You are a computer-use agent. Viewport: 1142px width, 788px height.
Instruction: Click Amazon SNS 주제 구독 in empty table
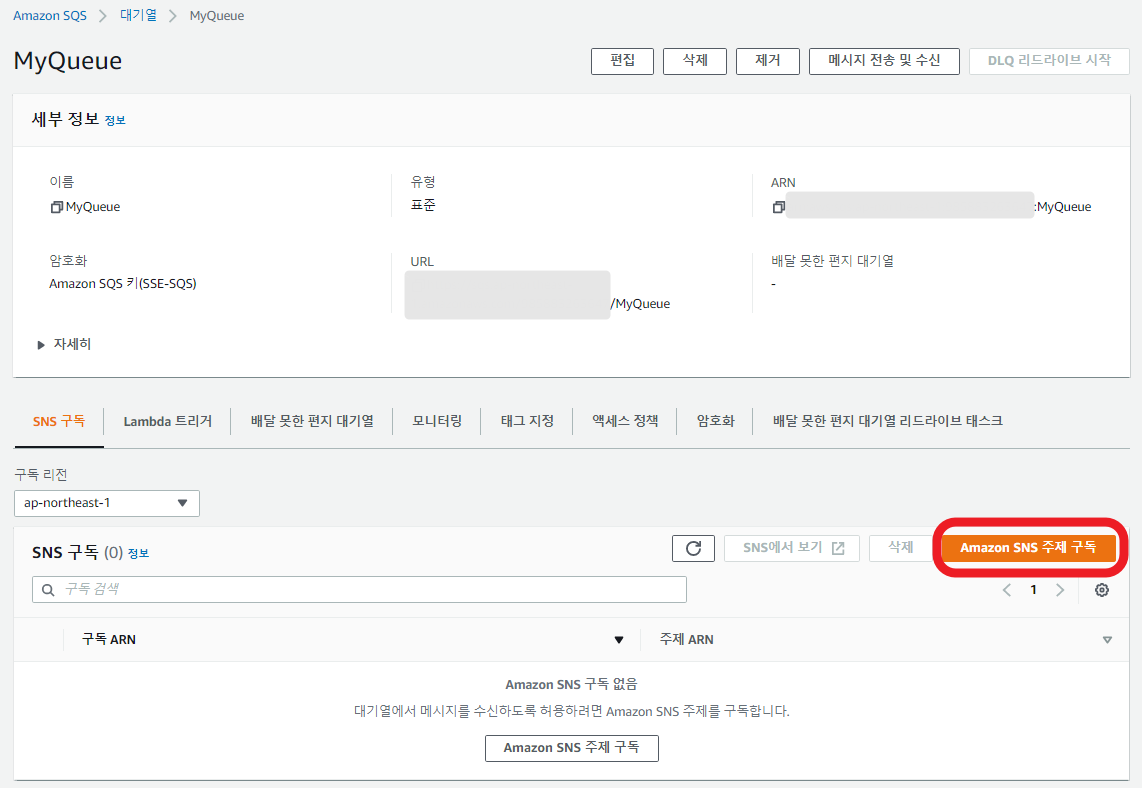pyautogui.click(x=572, y=748)
